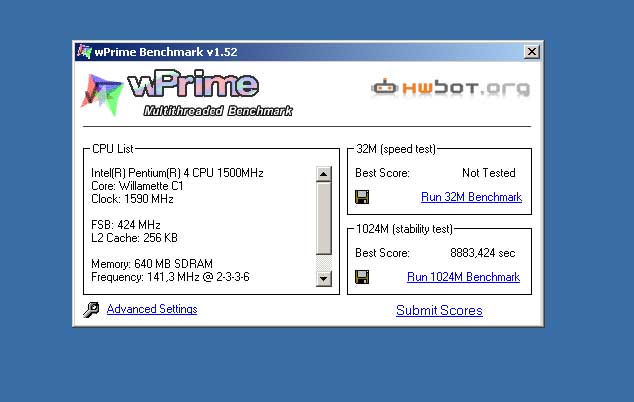
Task: Click the wPrime icon in the title bar
Action: pyautogui.click(x=84, y=51)
